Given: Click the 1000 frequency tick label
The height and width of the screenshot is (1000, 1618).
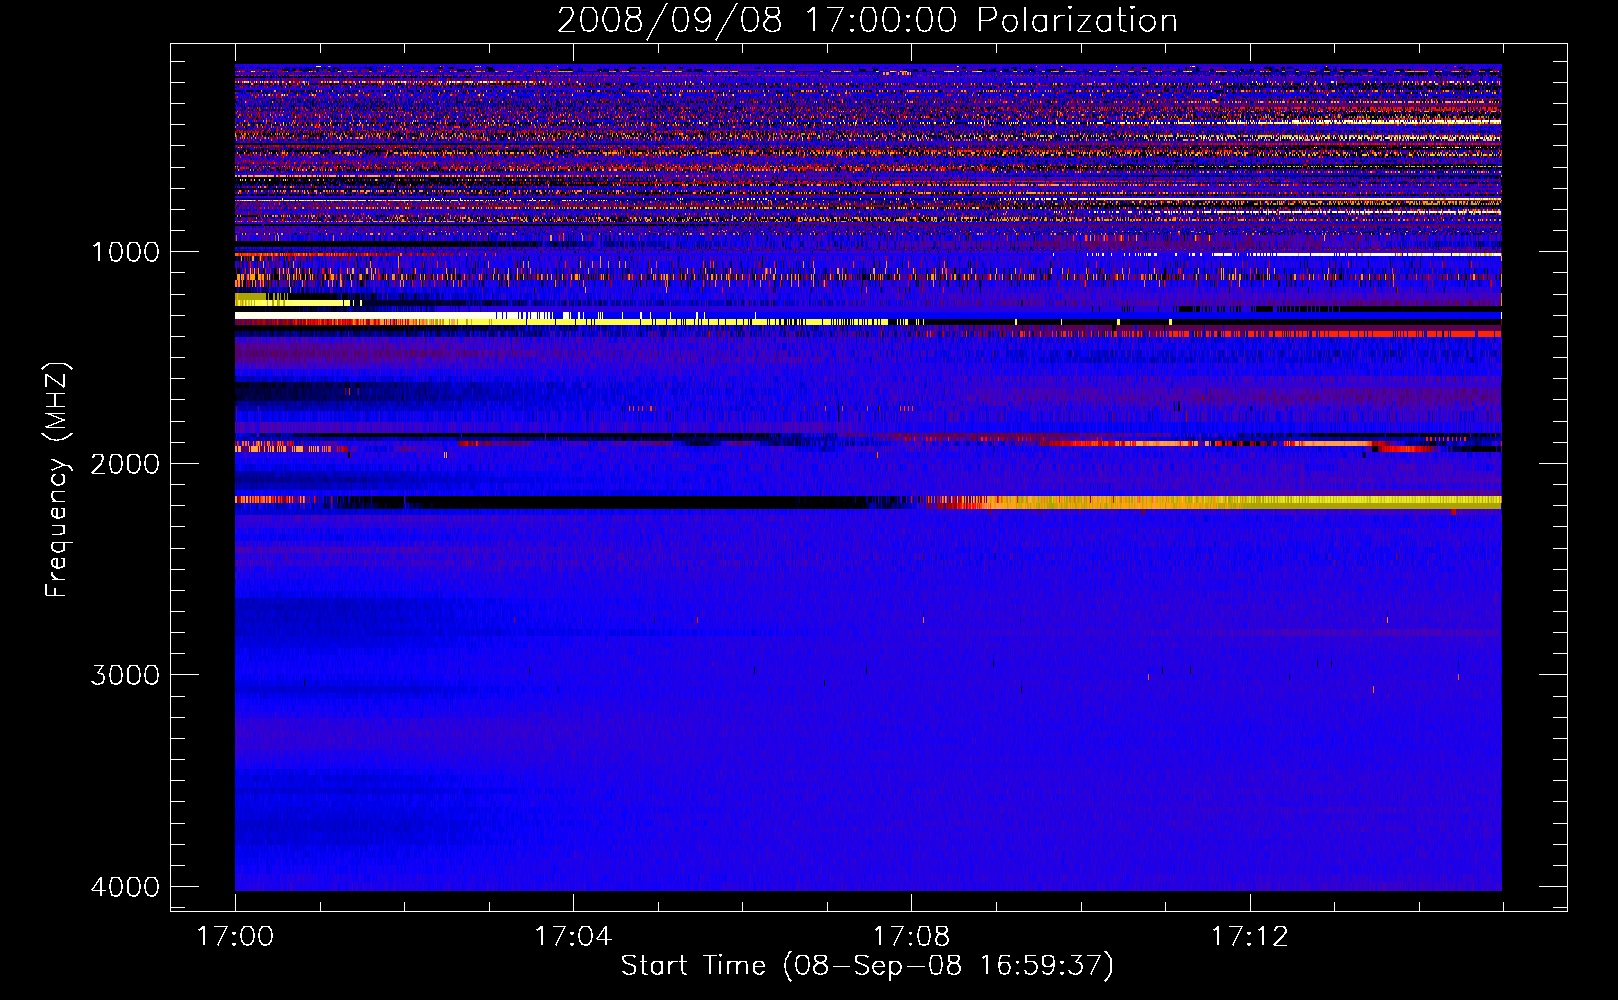Looking at the screenshot, I should [125, 252].
